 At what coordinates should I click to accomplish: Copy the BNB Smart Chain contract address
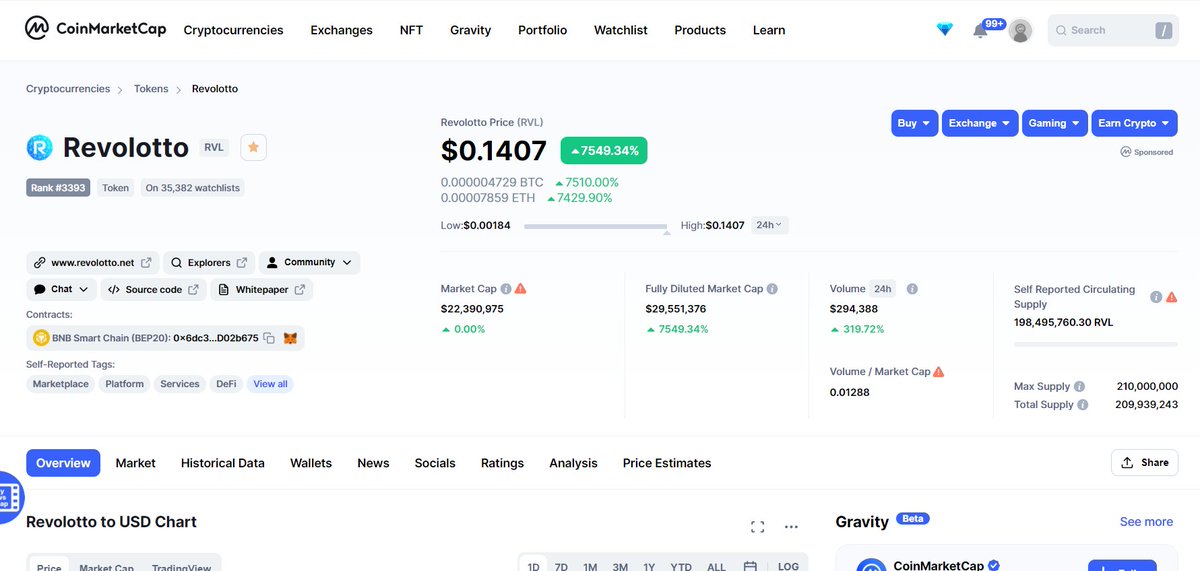[269, 338]
